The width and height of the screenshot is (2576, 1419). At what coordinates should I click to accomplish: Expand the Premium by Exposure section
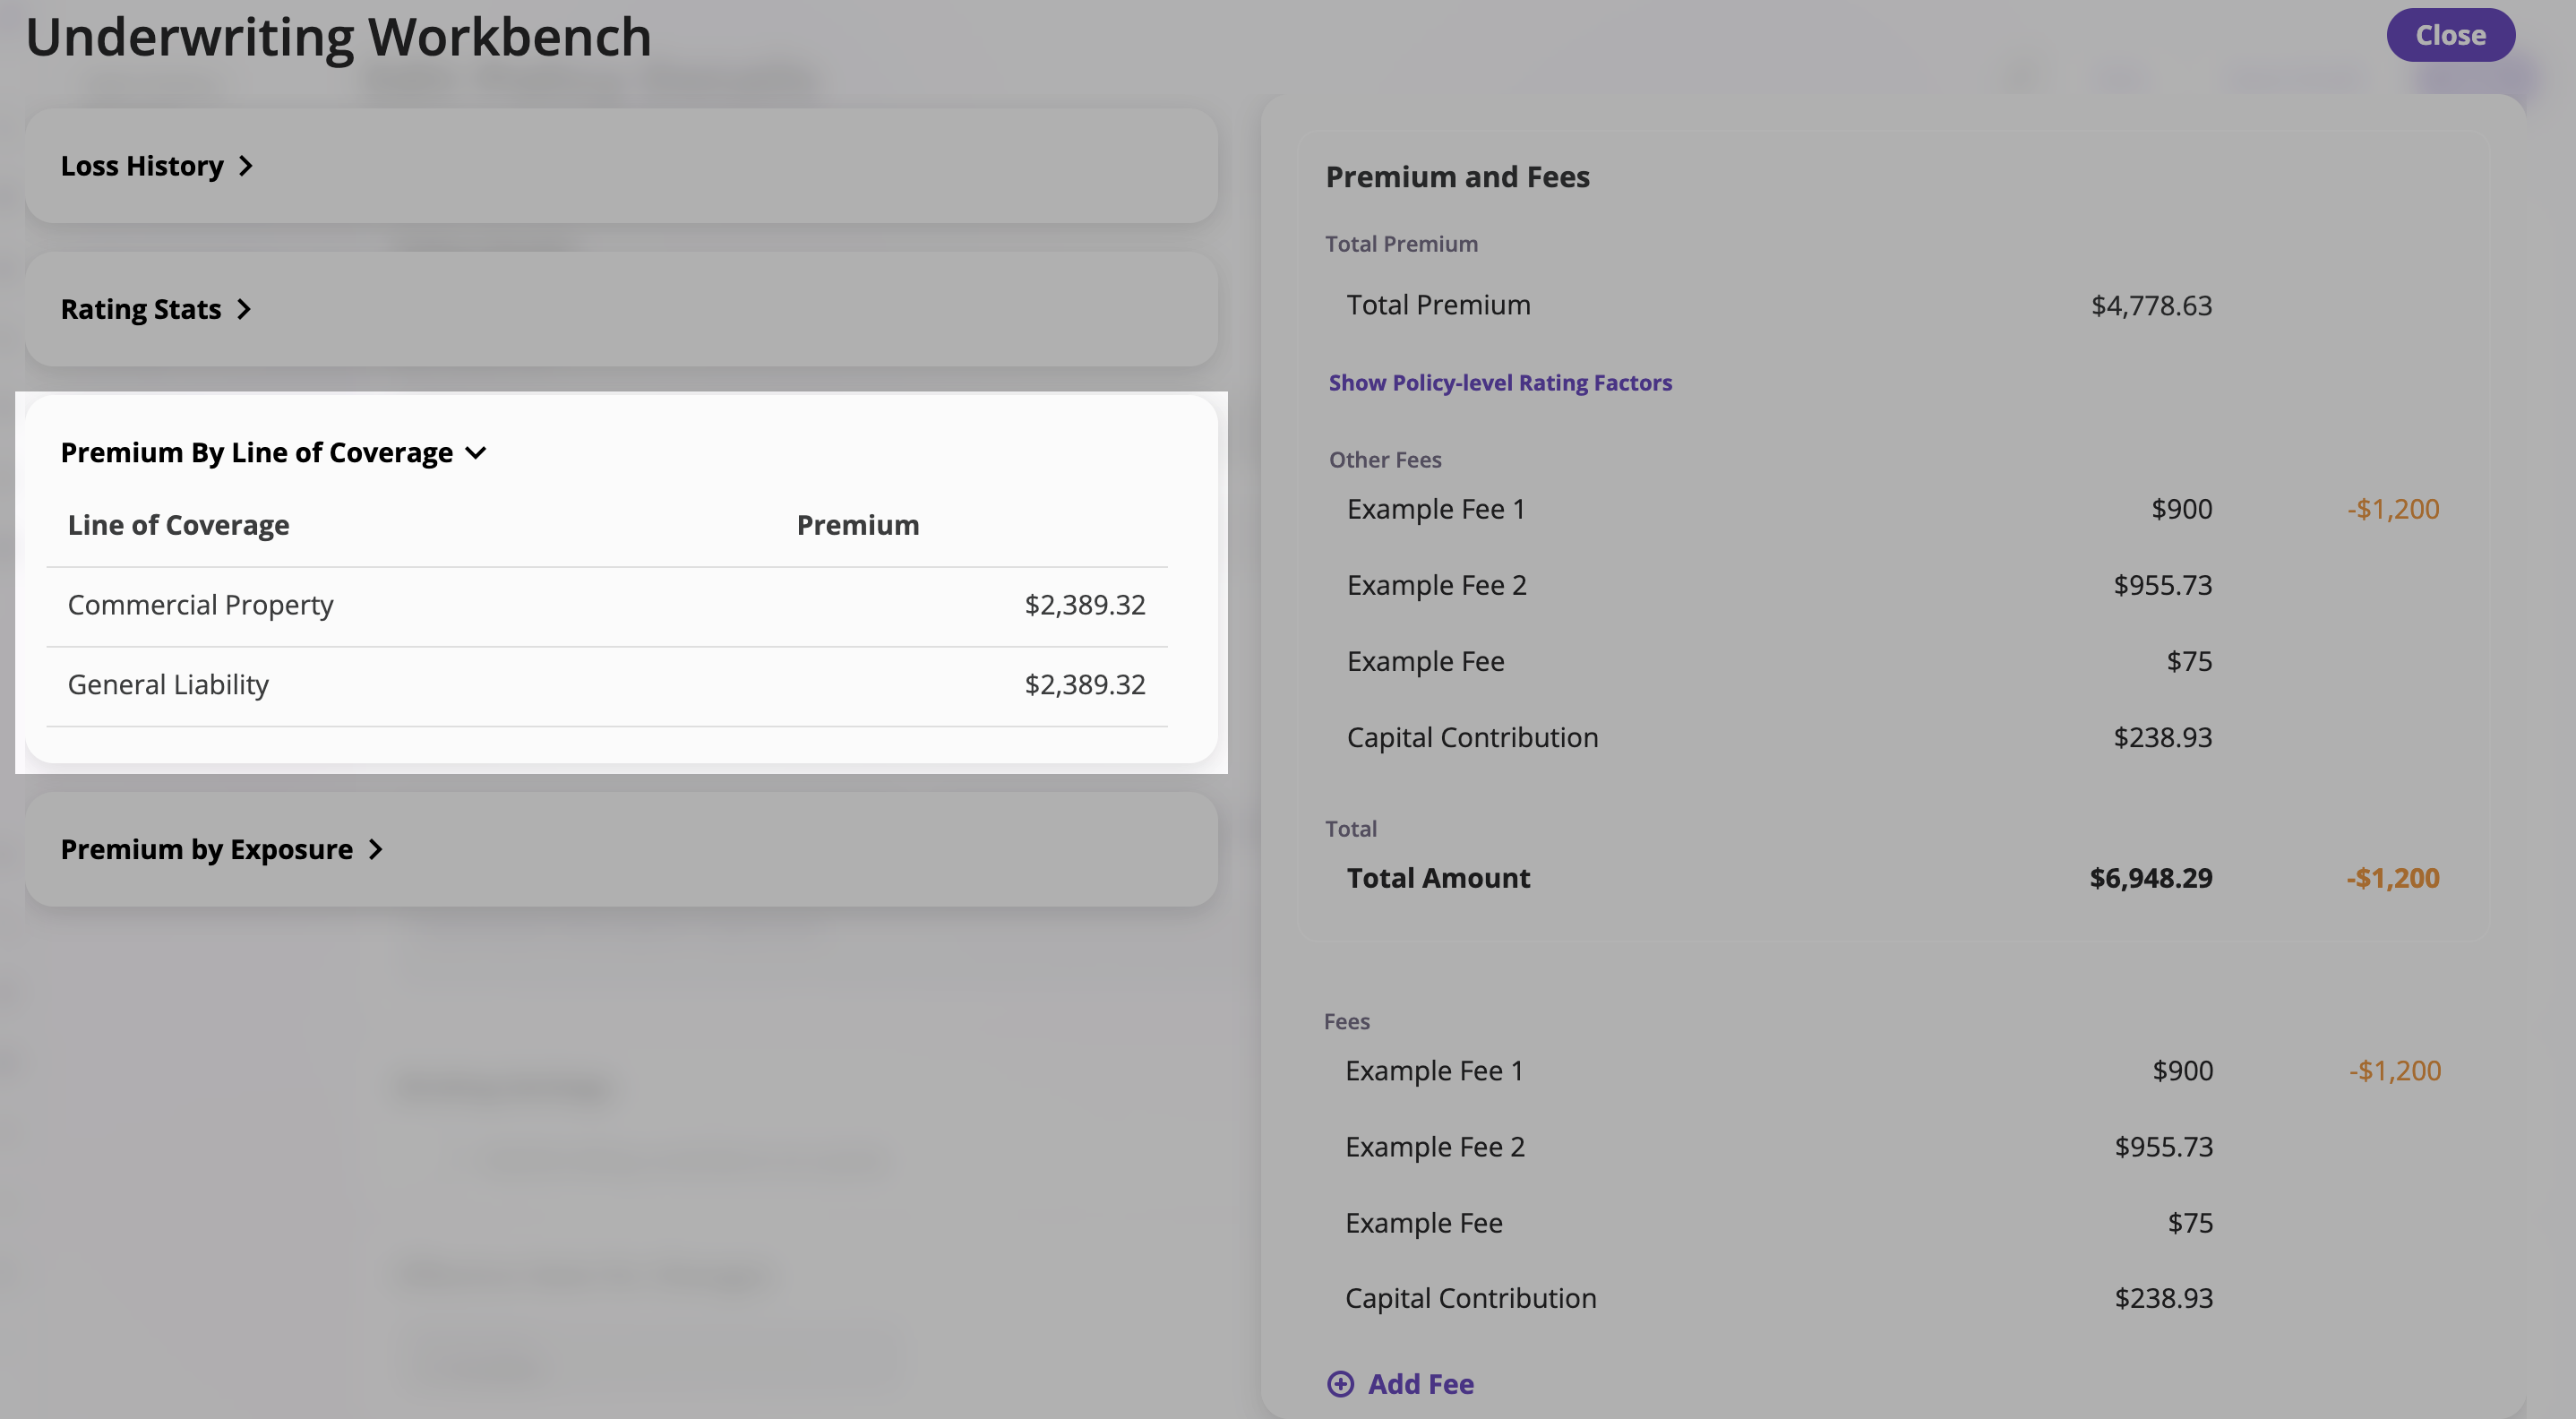point(207,849)
